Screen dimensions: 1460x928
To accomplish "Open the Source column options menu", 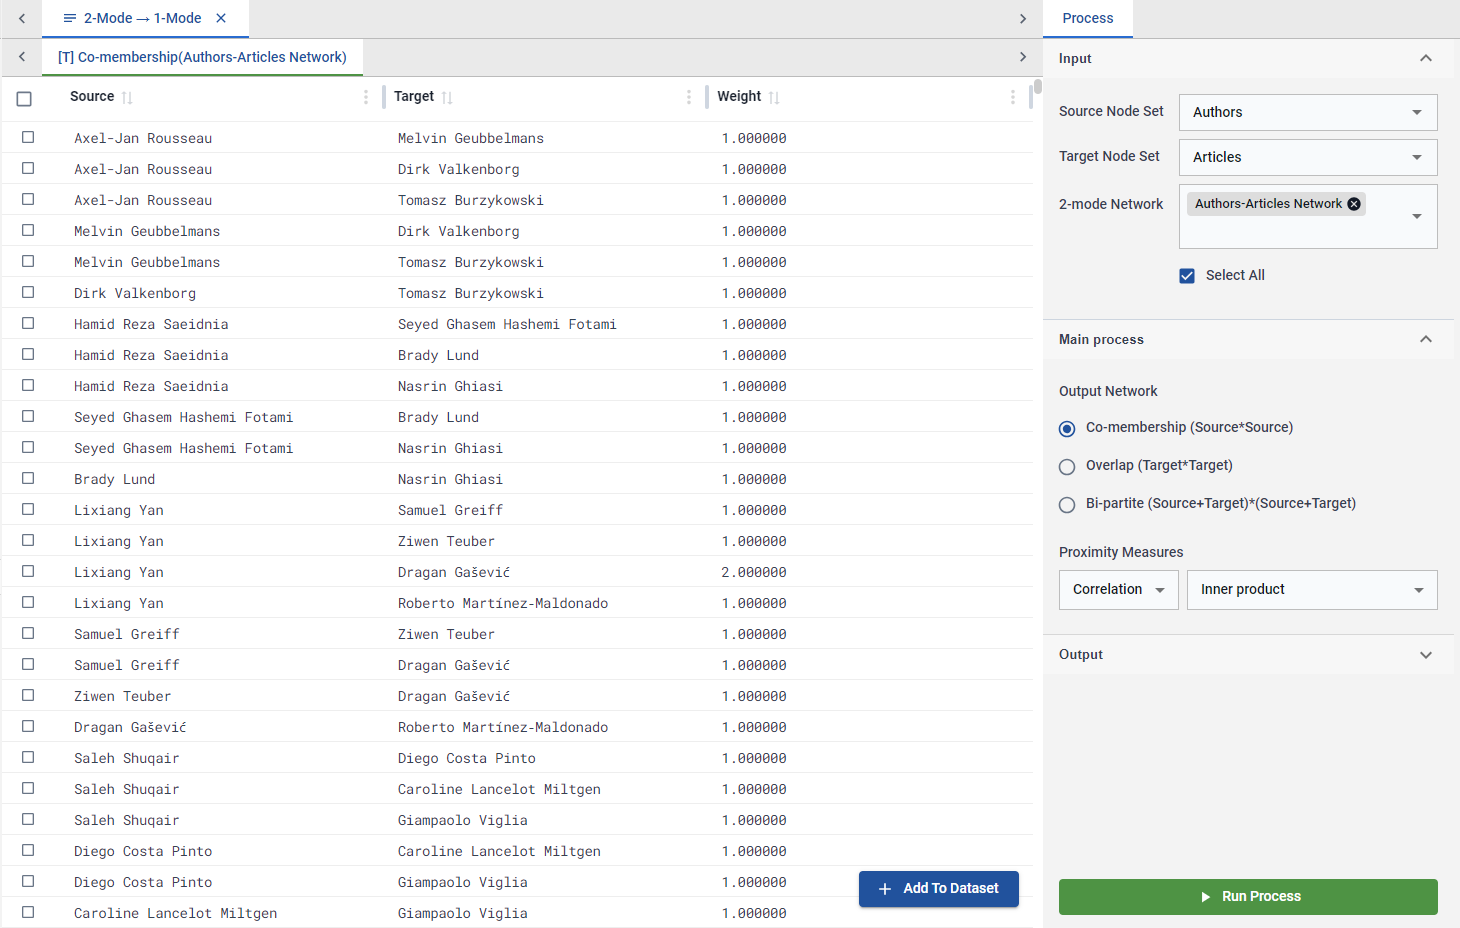I will coord(366,97).
